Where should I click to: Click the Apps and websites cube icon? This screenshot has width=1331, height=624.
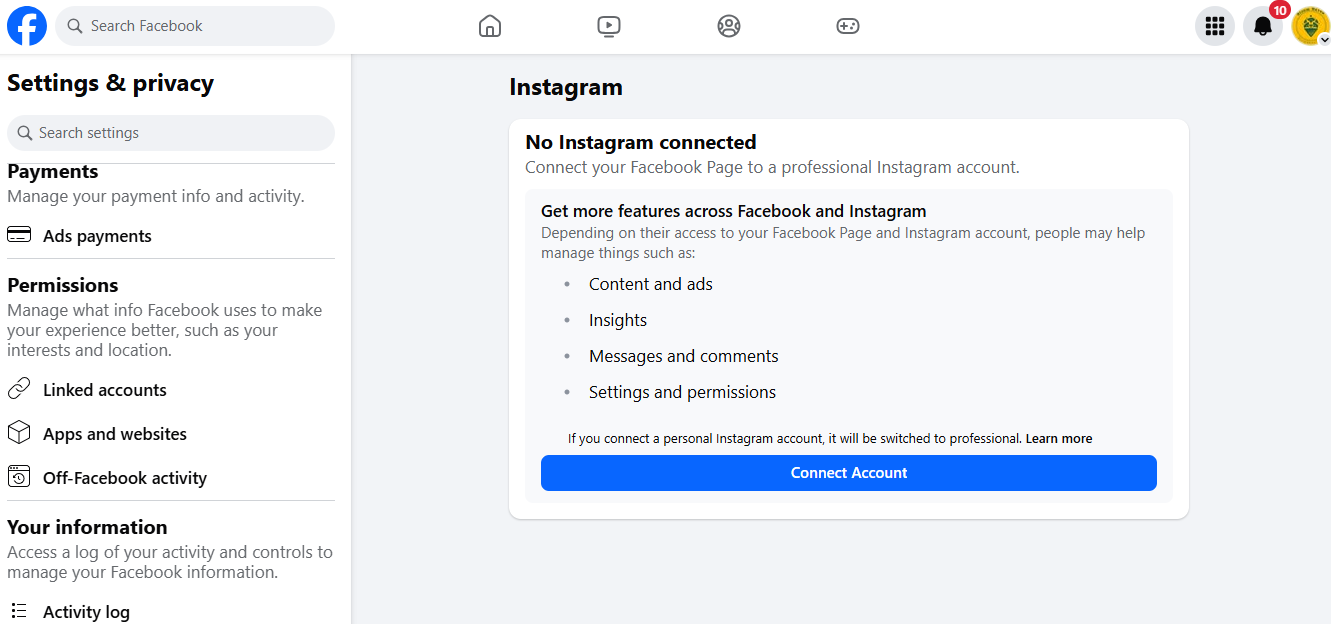pos(19,433)
